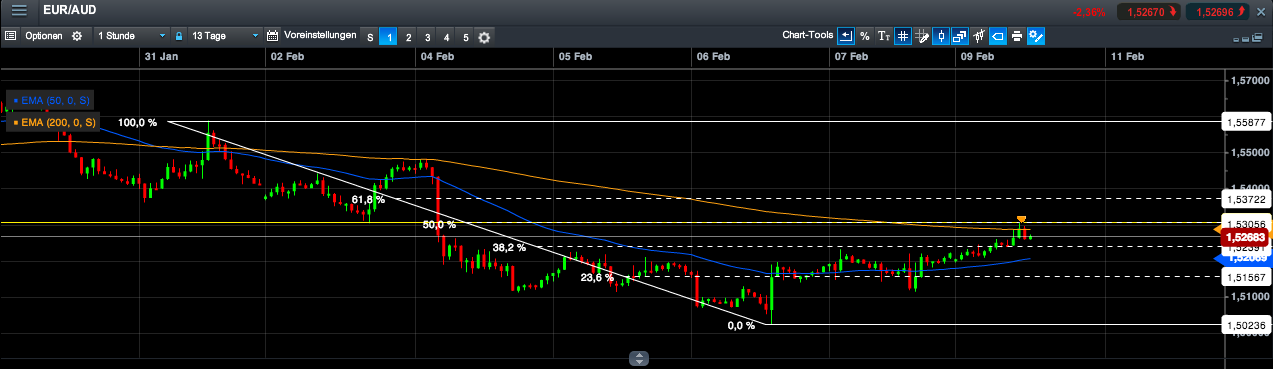
Task: Click the buy price 1,52696 button
Action: (1217, 11)
